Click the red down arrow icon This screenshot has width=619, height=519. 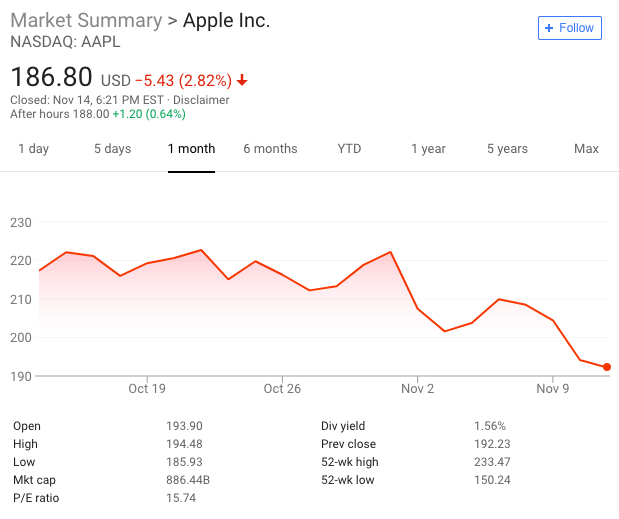[x=243, y=80]
